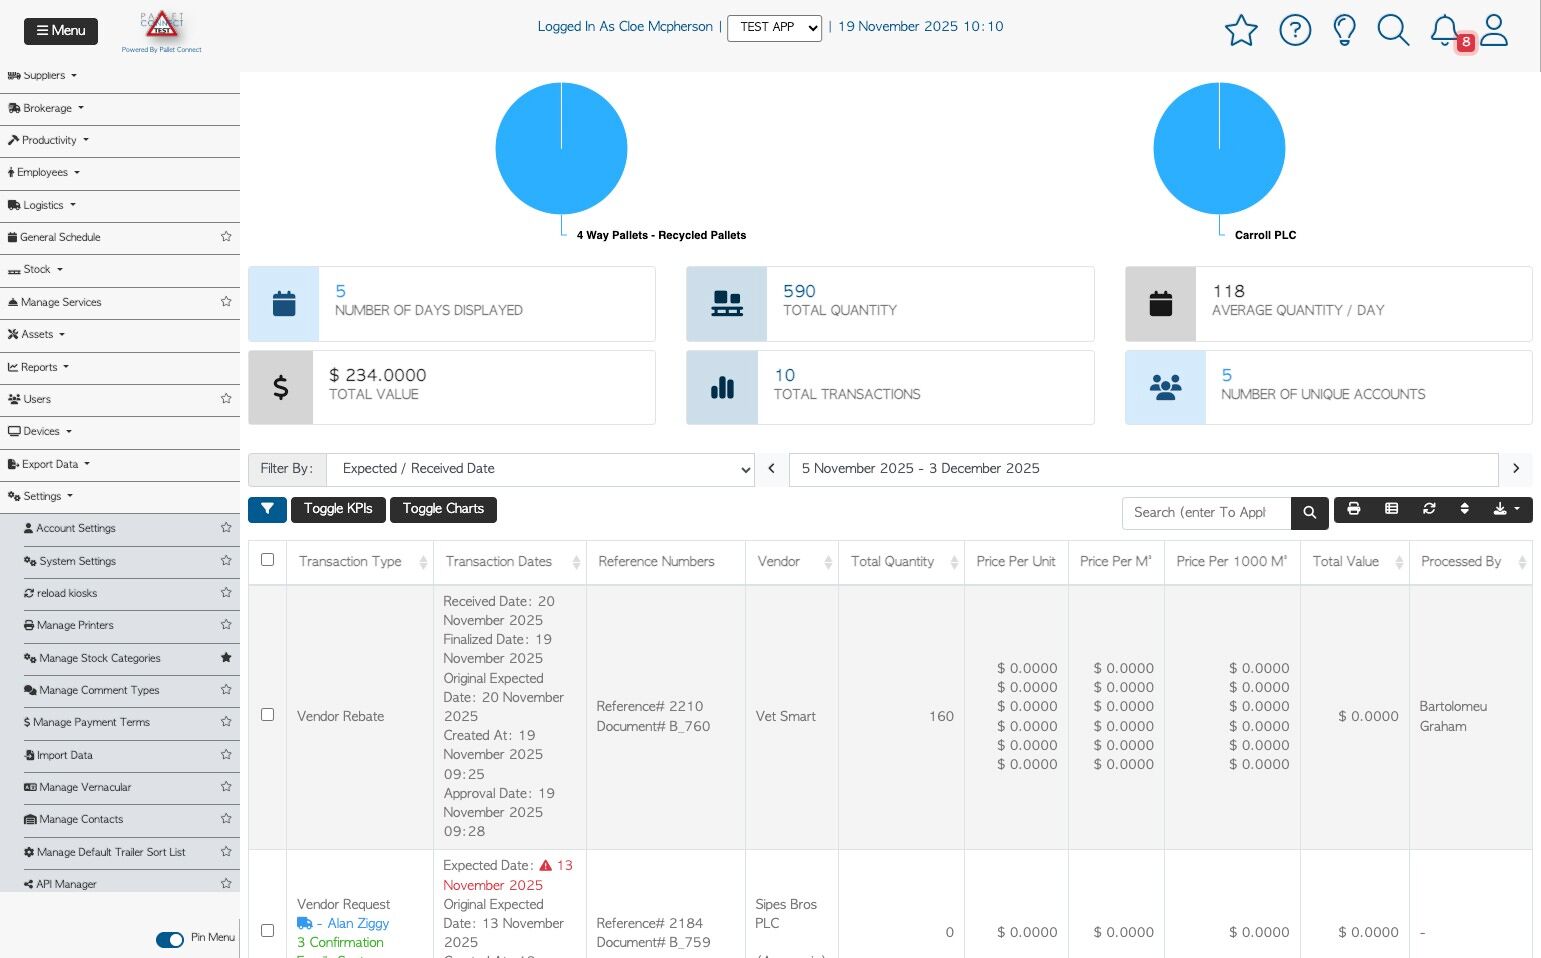Viewport: 1541px width, 958px height.
Task: Click the table columns list icon
Action: click(x=1391, y=509)
